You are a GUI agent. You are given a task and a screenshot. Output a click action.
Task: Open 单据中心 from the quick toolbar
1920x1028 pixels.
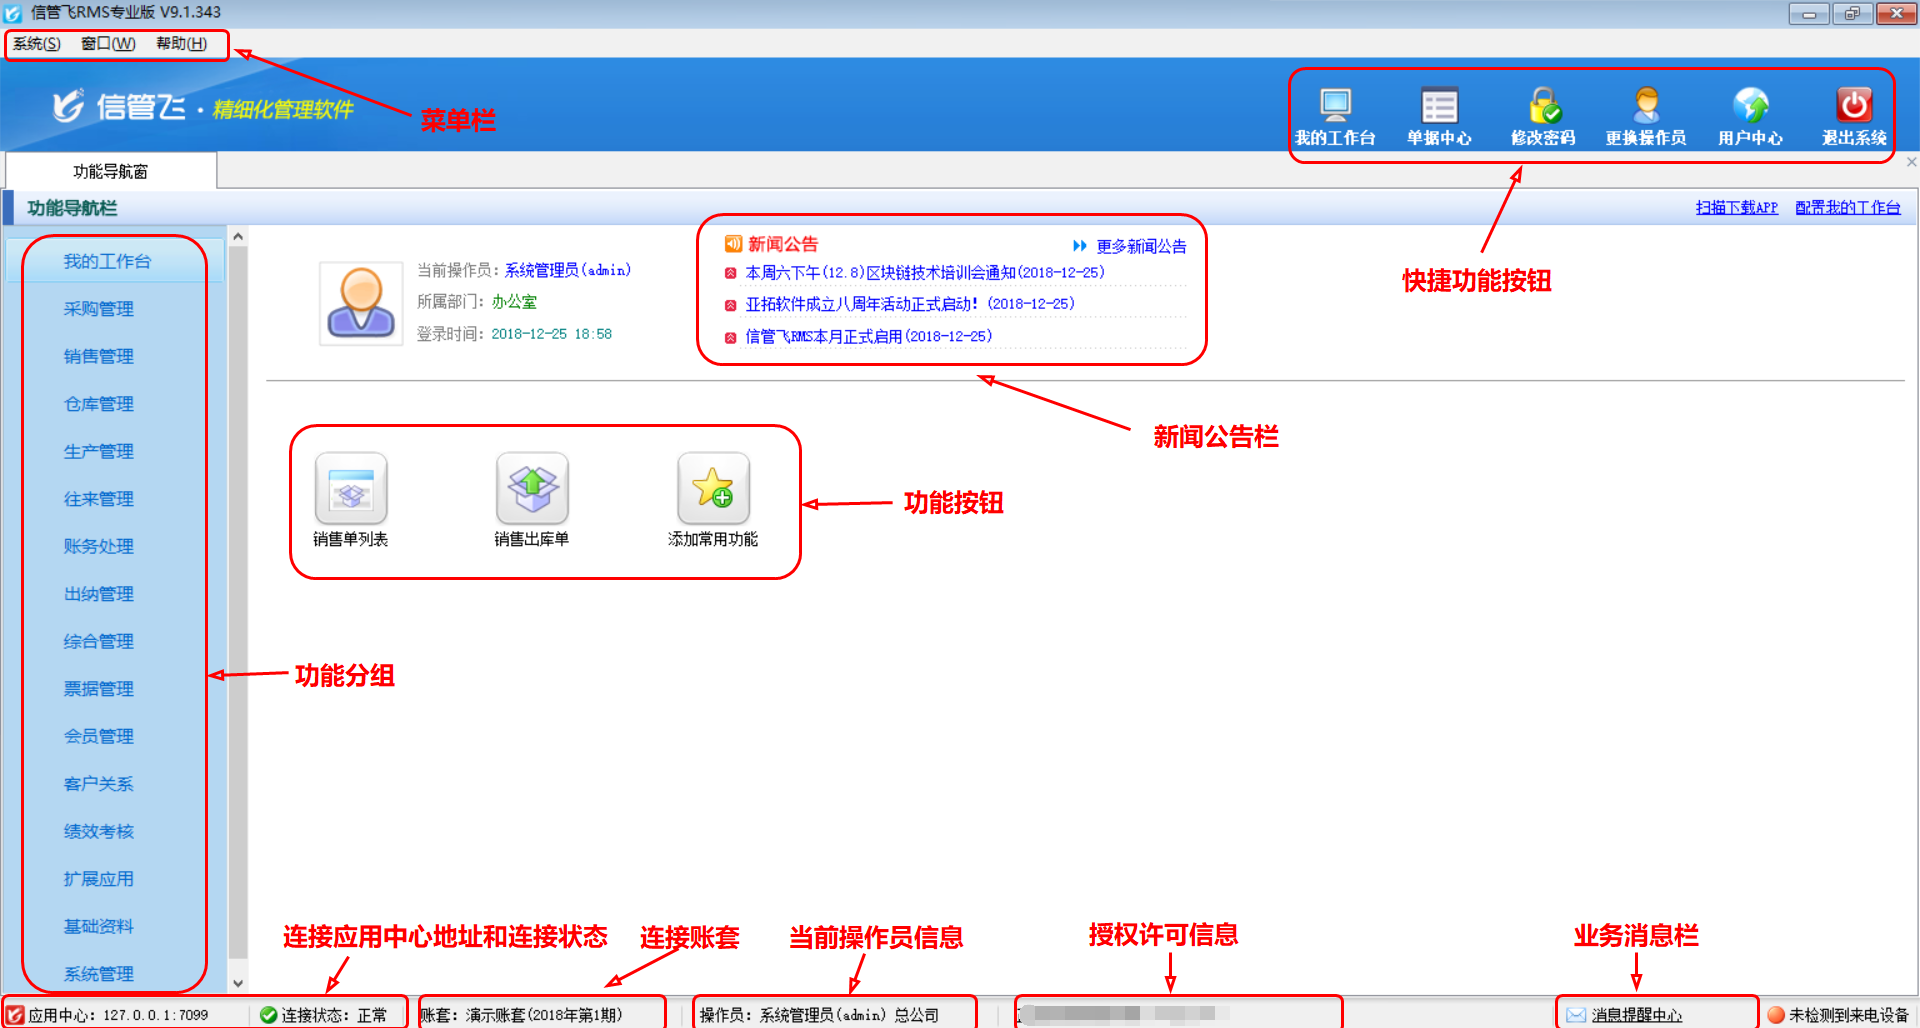tap(1439, 106)
